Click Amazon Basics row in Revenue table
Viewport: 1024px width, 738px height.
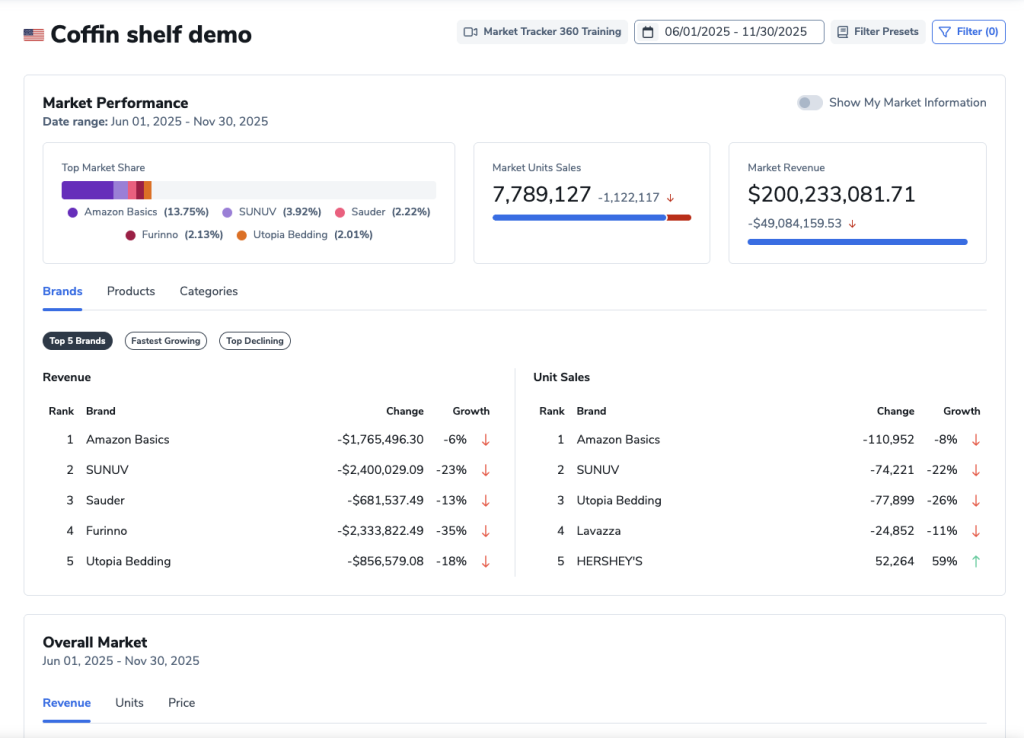pyautogui.click(x=128, y=440)
